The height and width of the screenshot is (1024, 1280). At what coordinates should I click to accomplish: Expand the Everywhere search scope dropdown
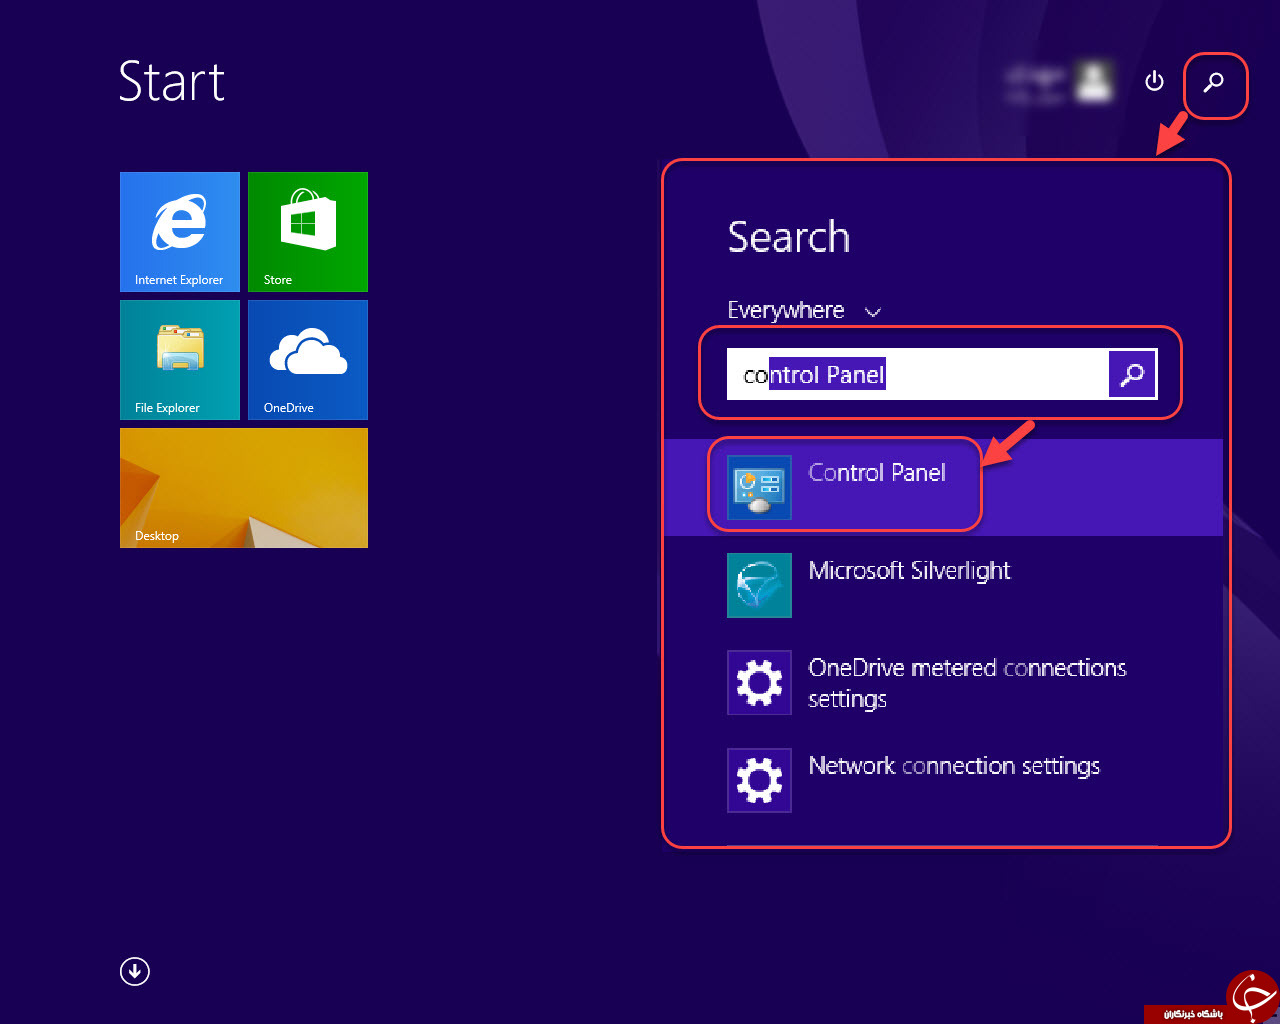pos(804,311)
